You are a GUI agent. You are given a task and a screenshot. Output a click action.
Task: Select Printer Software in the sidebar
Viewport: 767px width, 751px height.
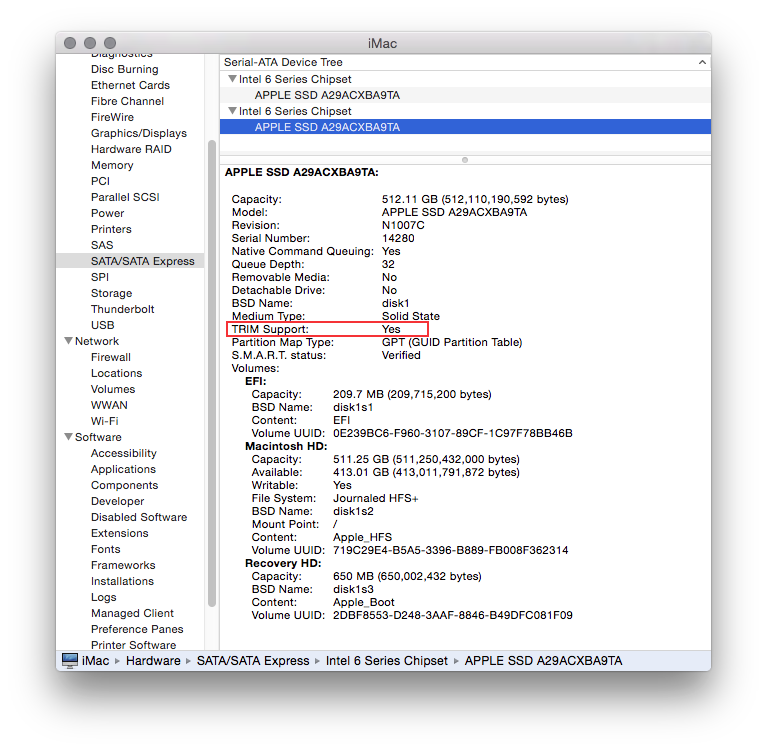click(x=134, y=645)
